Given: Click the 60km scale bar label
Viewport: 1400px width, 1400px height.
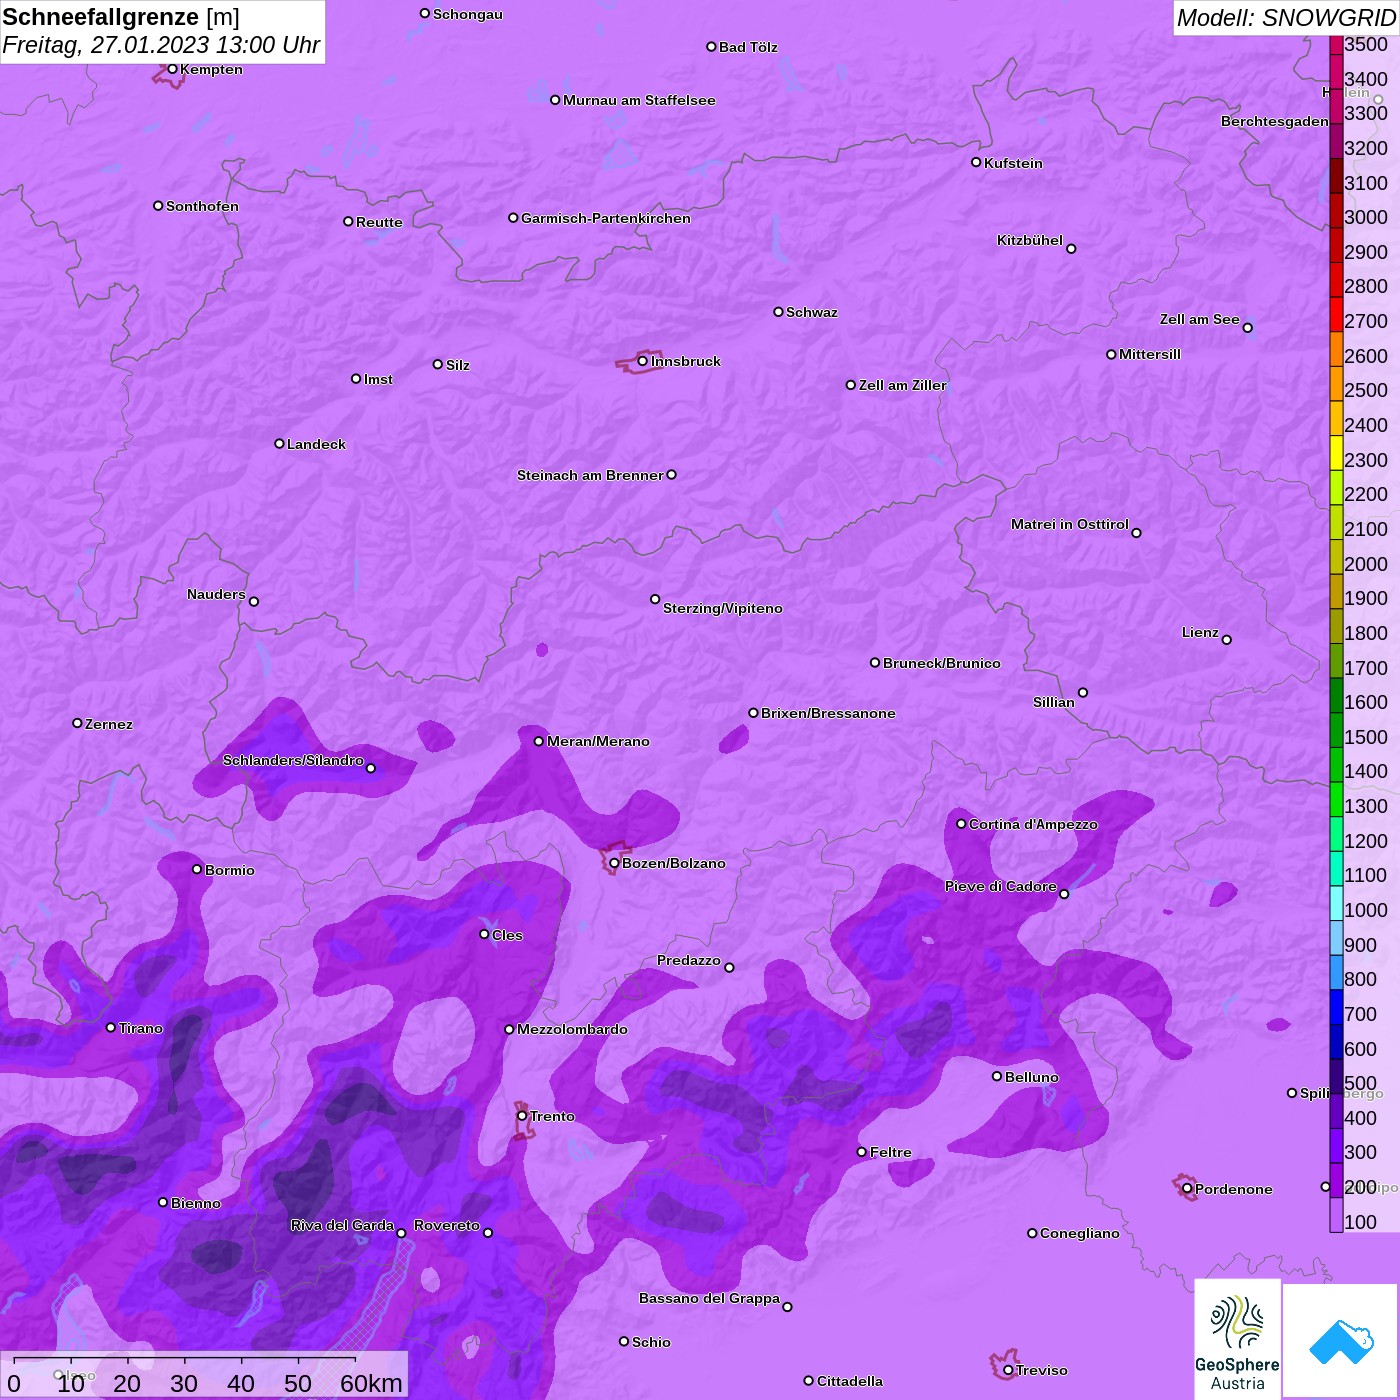Looking at the screenshot, I should pyautogui.click(x=371, y=1383).
